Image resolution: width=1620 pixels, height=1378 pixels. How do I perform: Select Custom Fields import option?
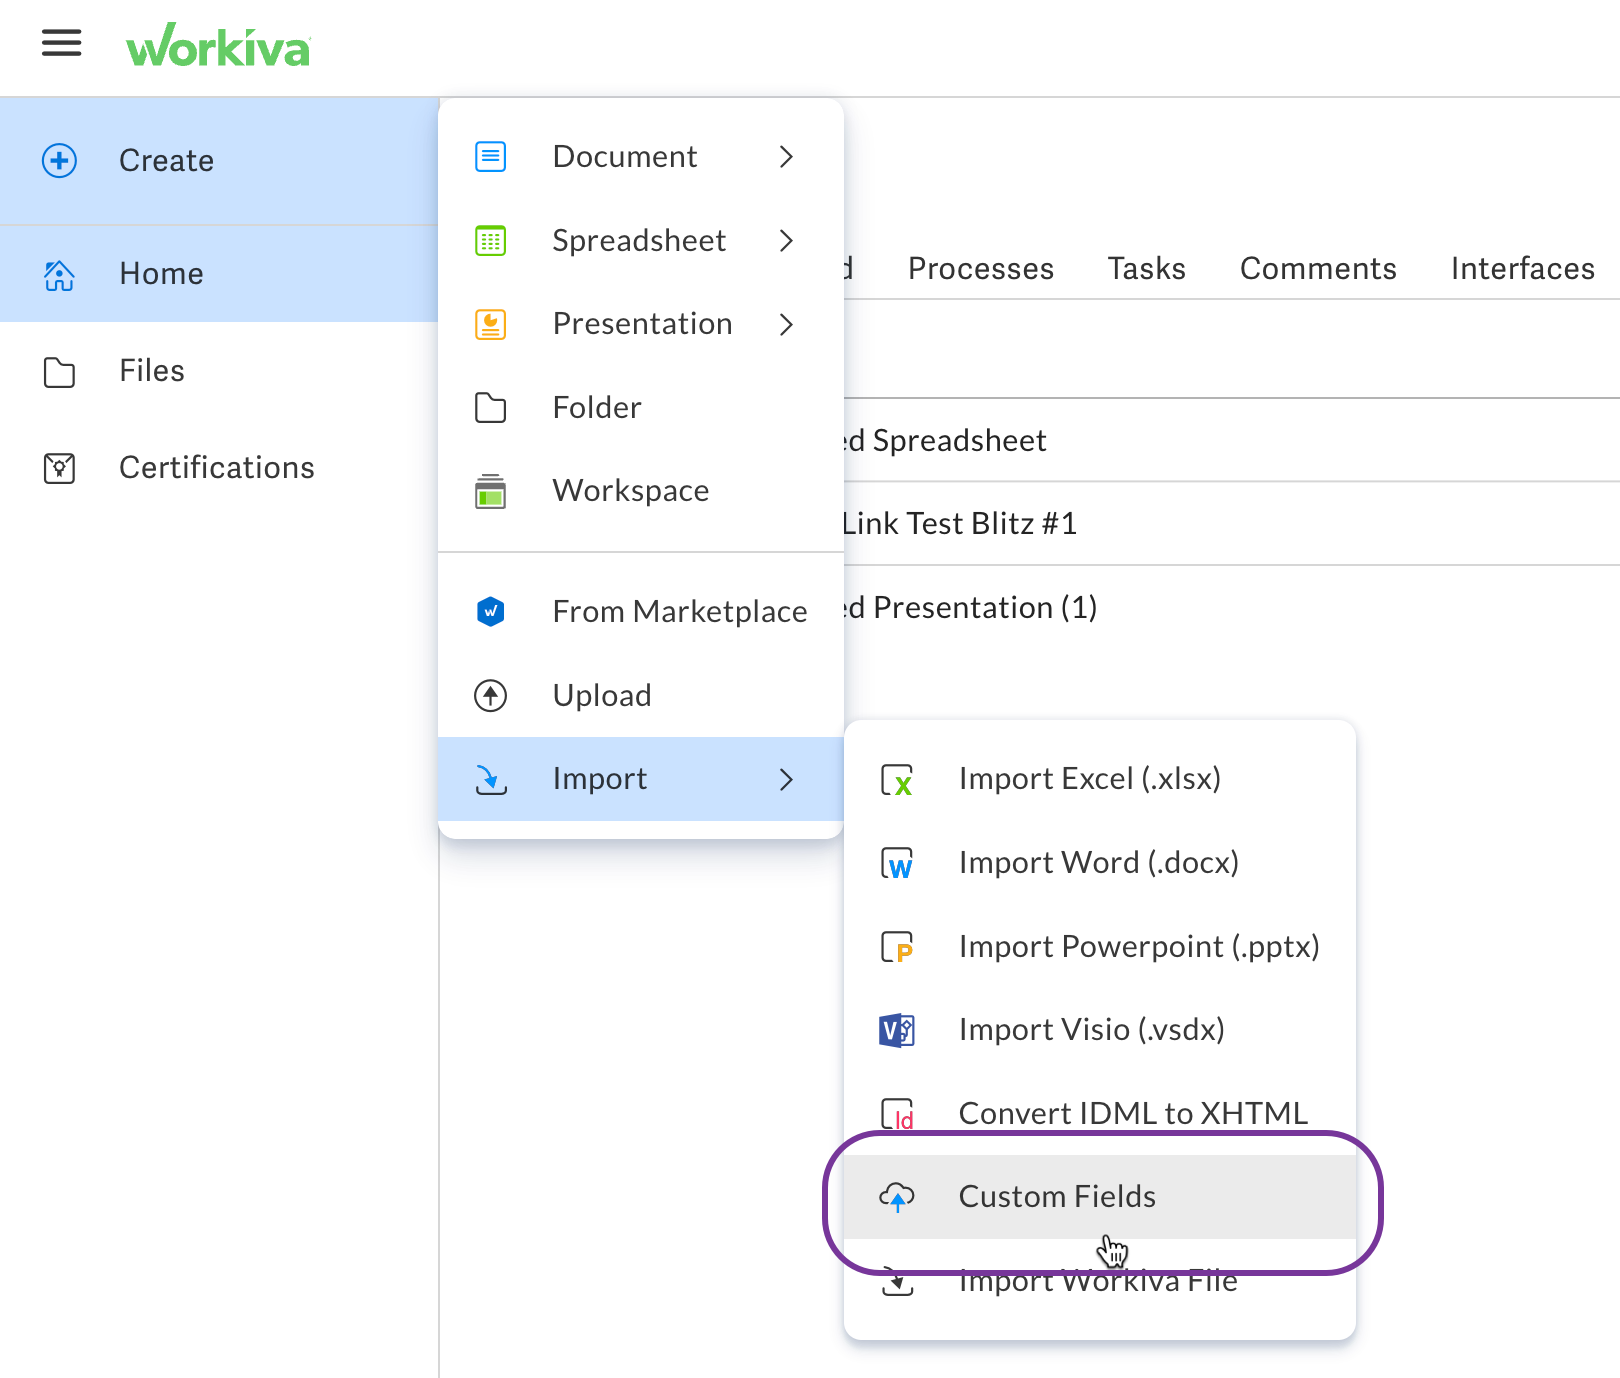click(1100, 1197)
